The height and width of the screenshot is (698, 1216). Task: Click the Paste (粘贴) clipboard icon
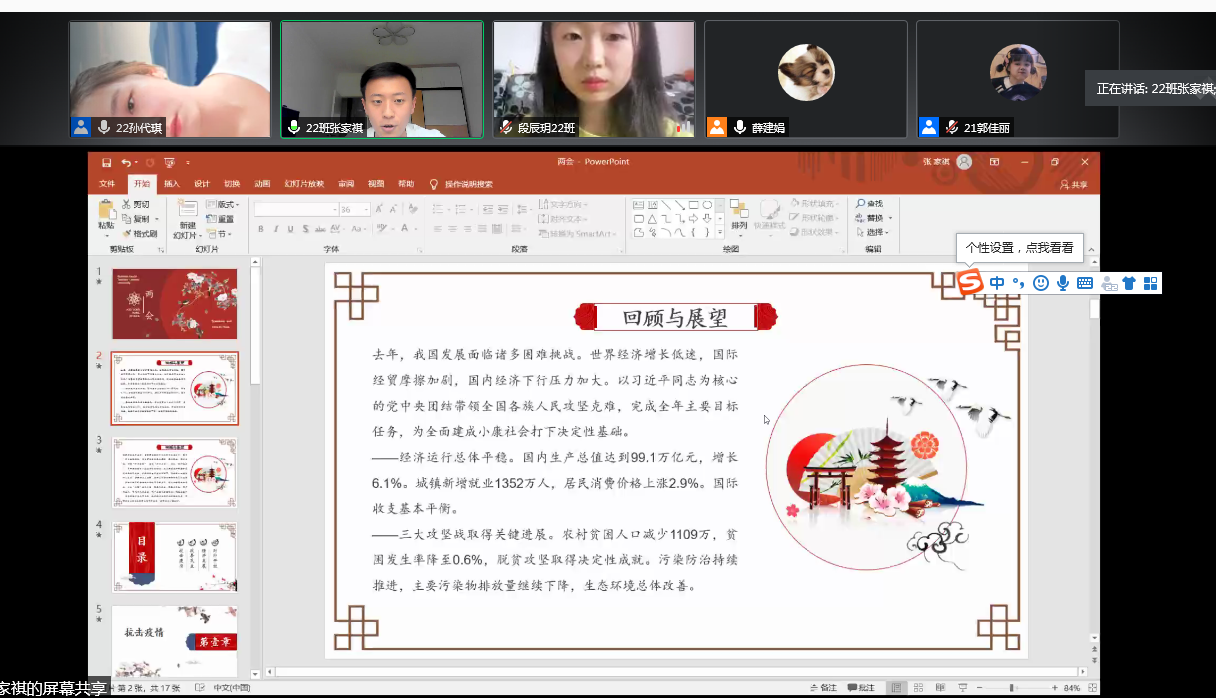pos(106,213)
